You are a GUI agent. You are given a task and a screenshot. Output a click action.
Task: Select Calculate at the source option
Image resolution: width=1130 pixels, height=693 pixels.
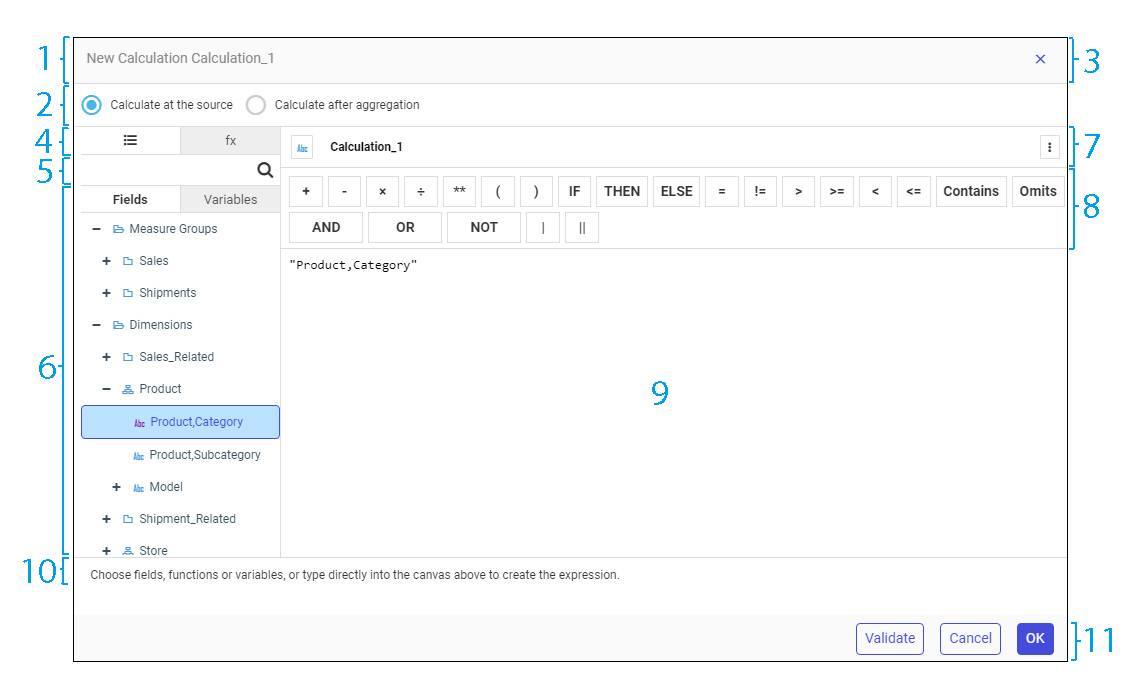click(x=92, y=105)
